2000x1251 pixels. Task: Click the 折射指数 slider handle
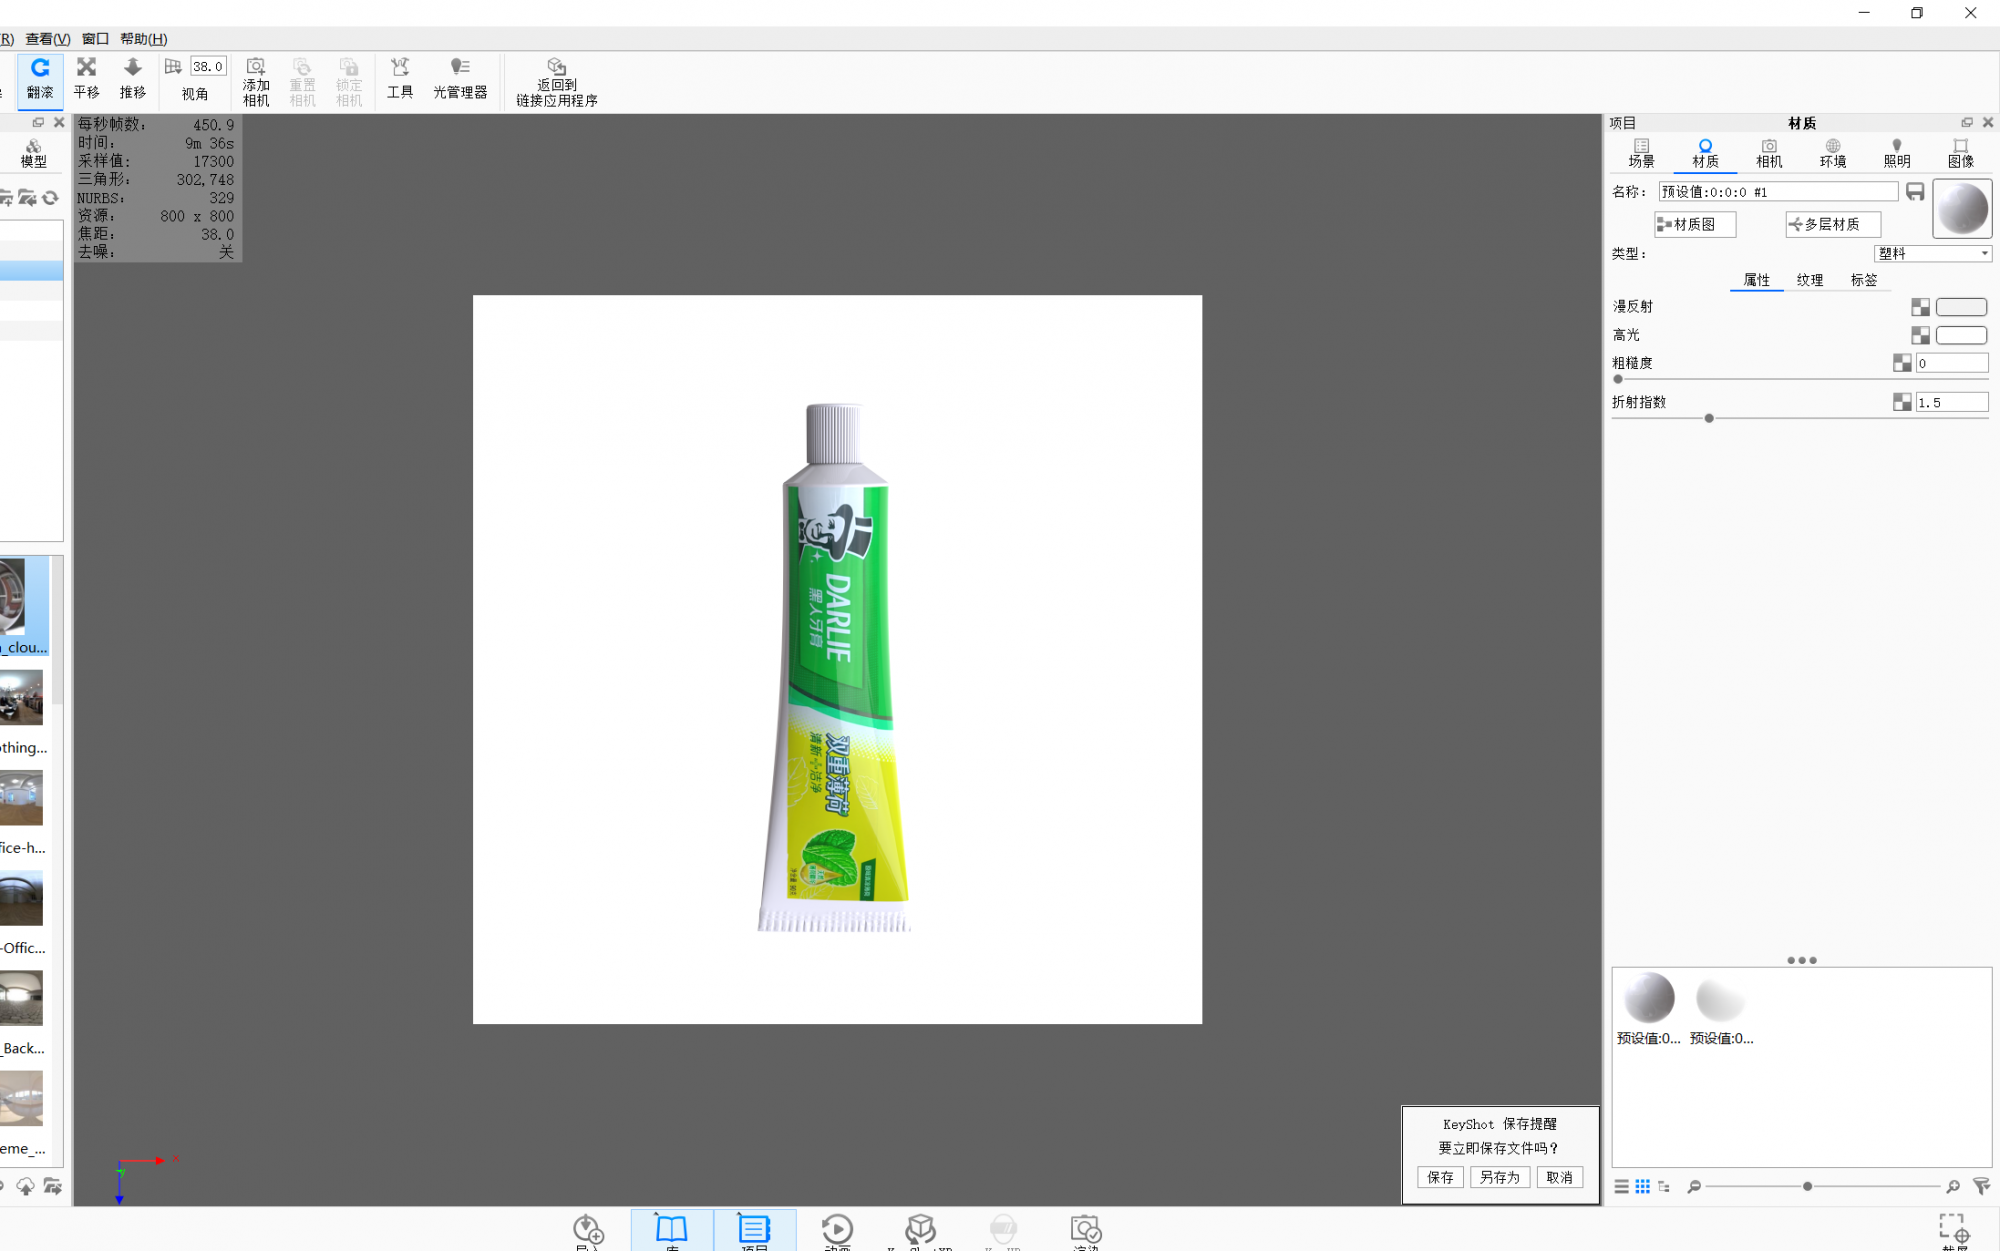coord(1709,418)
